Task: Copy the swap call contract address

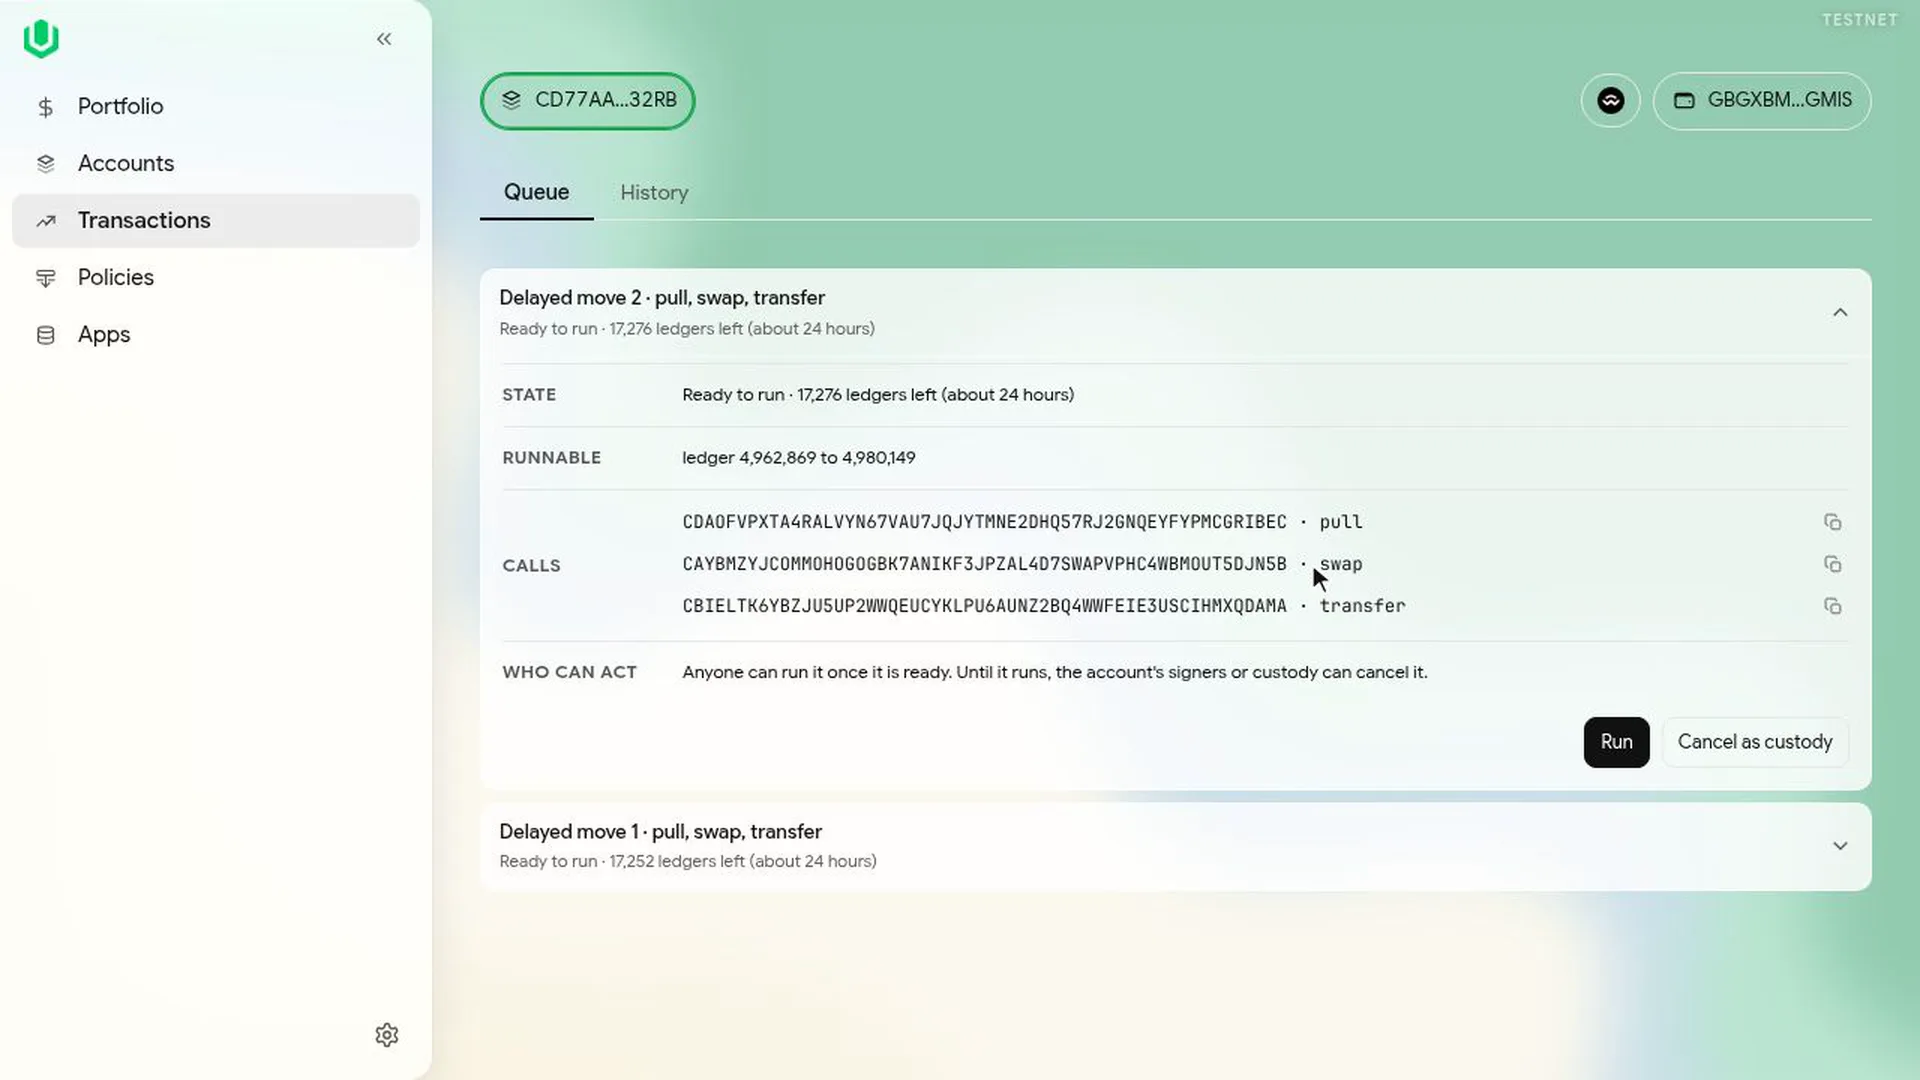Action: click(1833, 564)
